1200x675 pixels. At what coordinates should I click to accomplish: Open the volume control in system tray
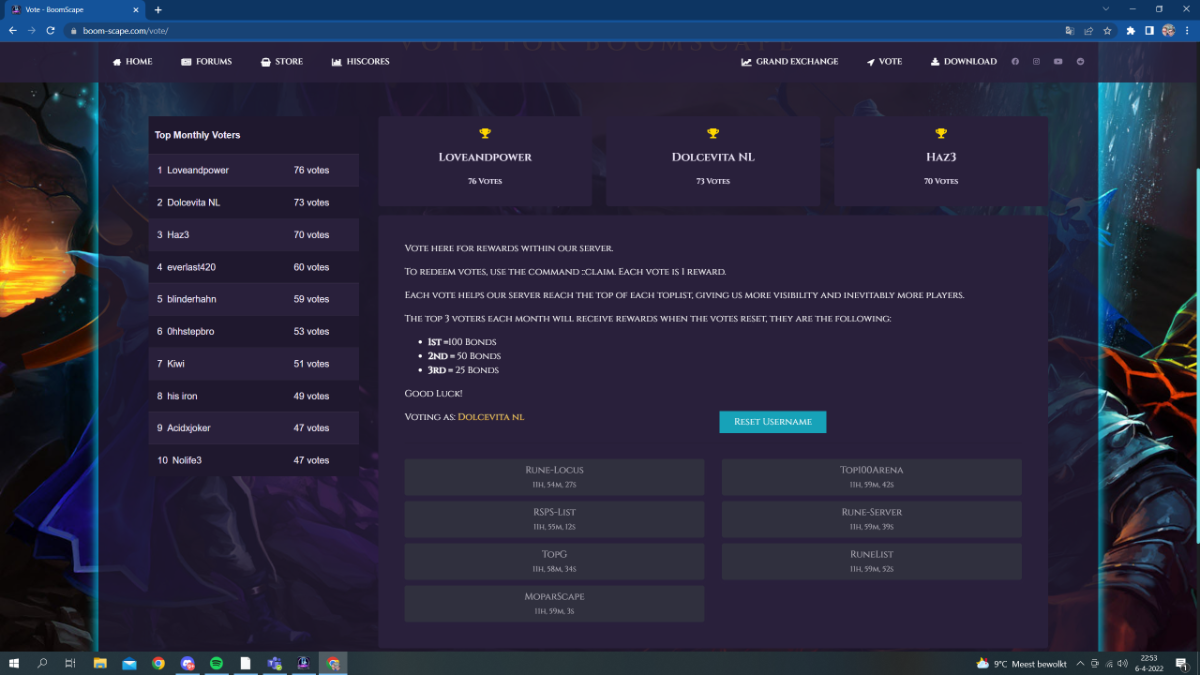[1122, 663]
